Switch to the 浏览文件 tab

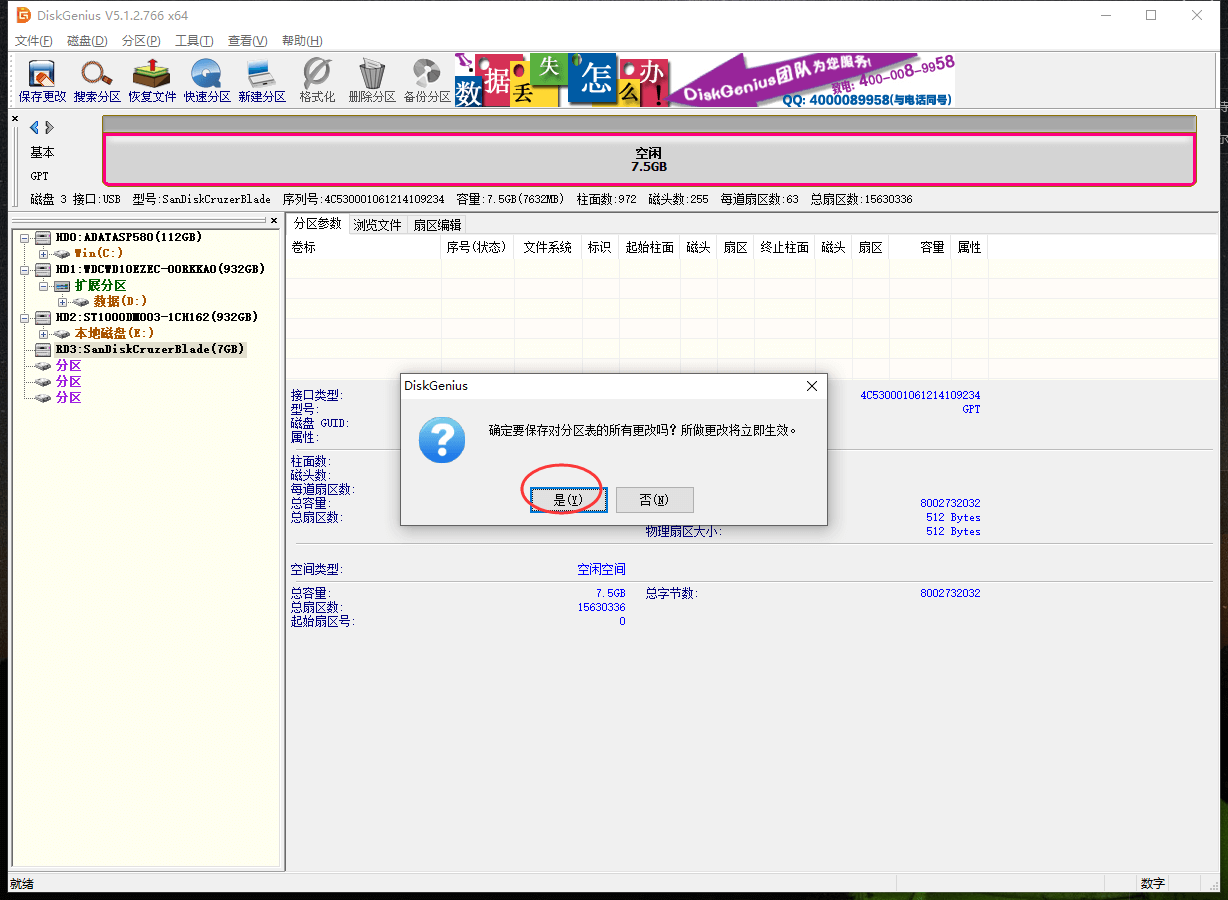point(377,225)
